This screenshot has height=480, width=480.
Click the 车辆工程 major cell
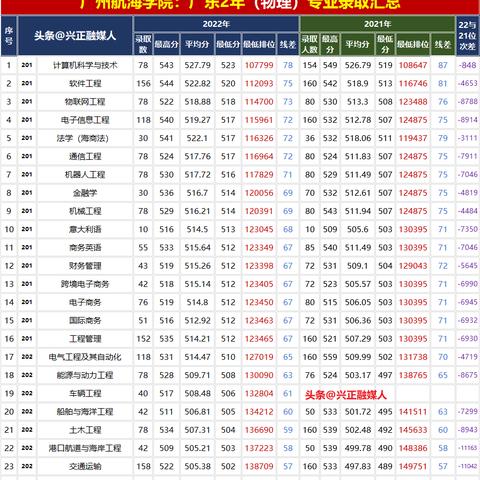coord(85,393)
